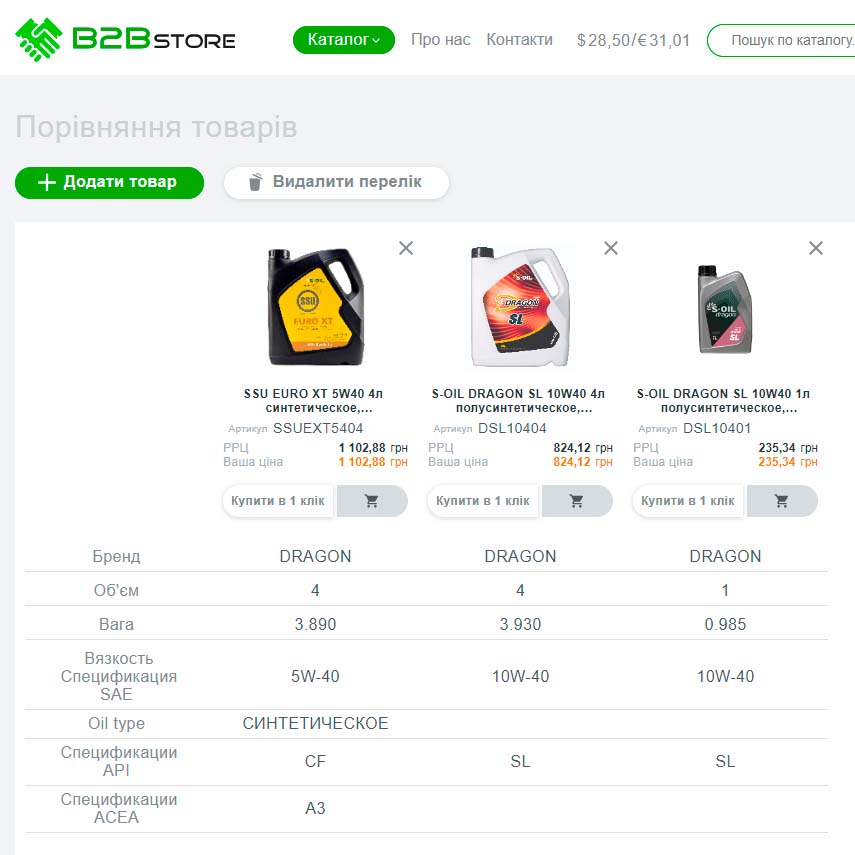The image size is (855, 855).
Task: Open the Про нас page
Action: [x=440, y=40]
